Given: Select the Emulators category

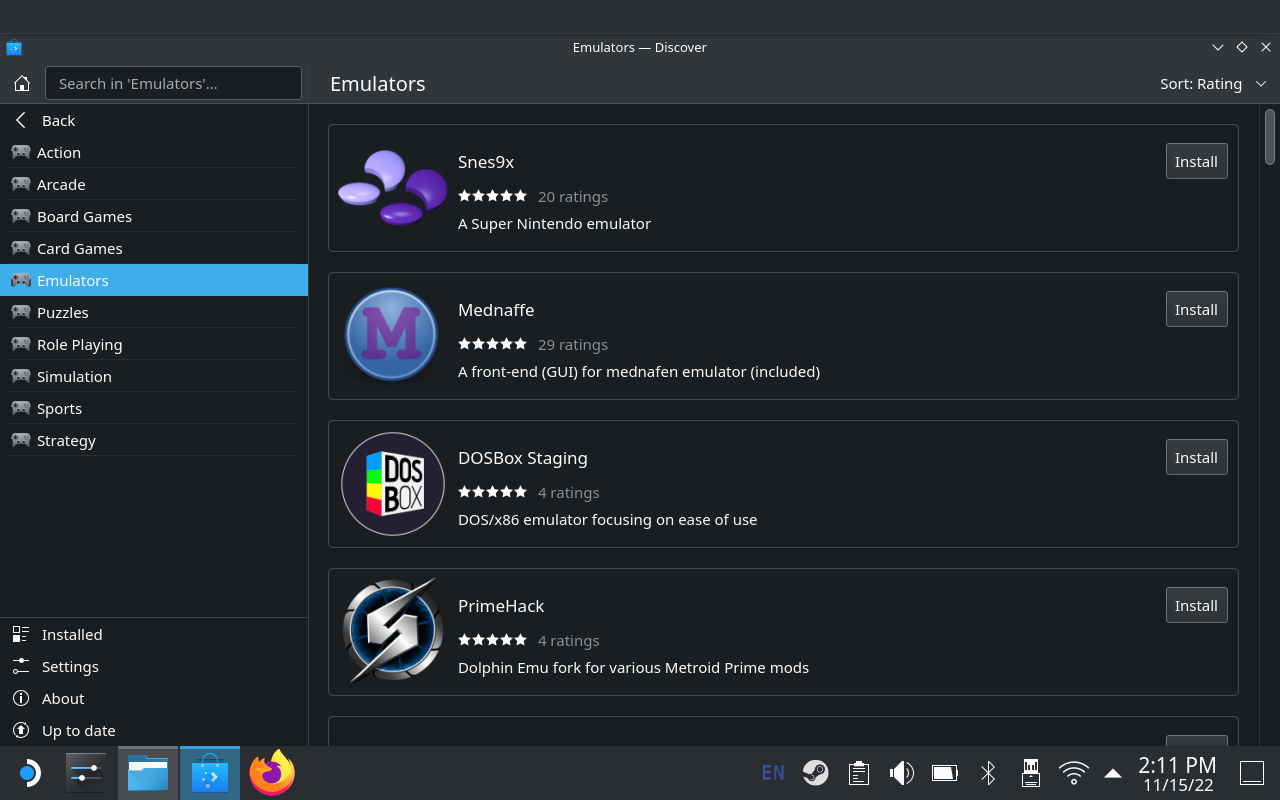Looking at the screenshot, I should pos(72,280).
